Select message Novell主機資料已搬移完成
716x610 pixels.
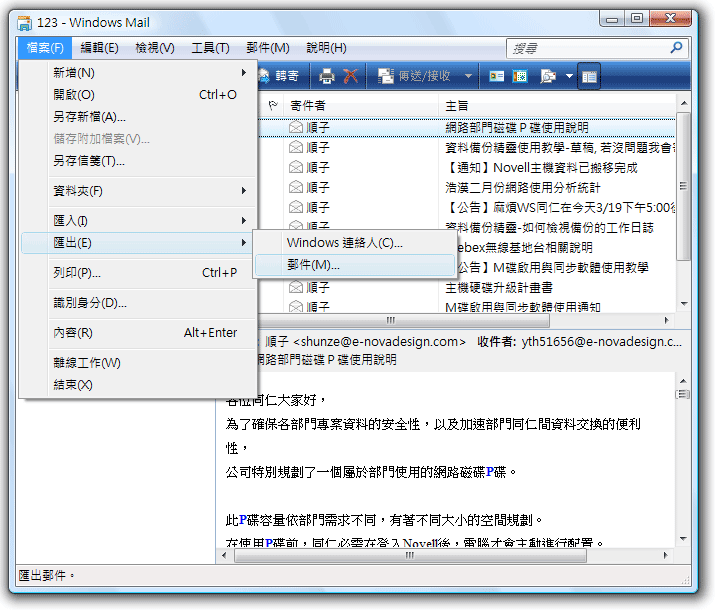click(541, 168)
